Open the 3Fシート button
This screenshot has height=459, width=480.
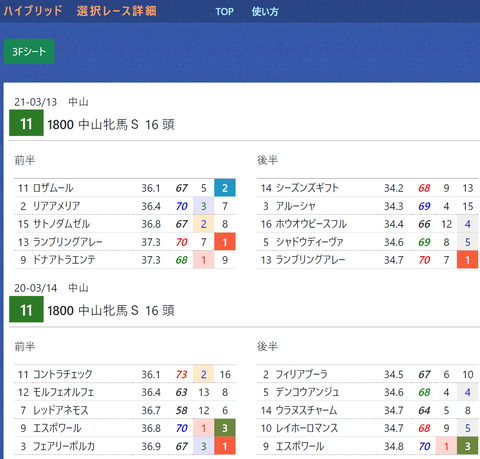coord(29,51)
